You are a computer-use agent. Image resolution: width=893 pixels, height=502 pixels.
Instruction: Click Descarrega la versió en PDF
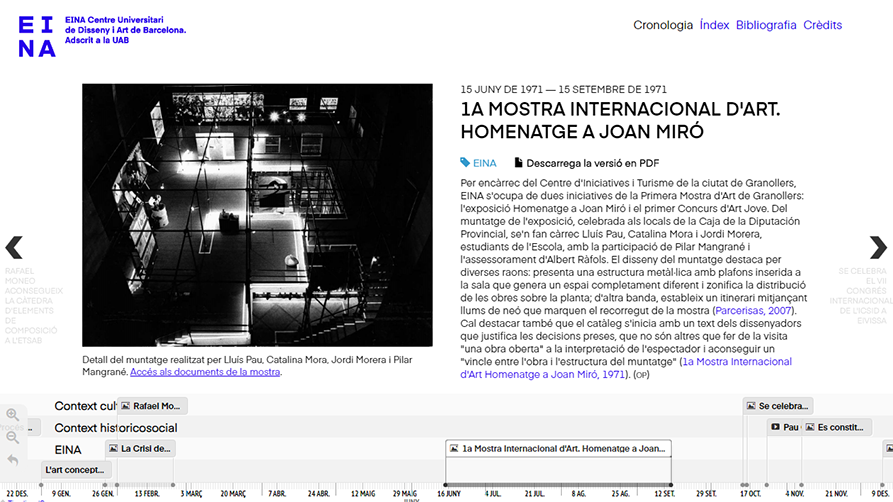tap(592, 164)
